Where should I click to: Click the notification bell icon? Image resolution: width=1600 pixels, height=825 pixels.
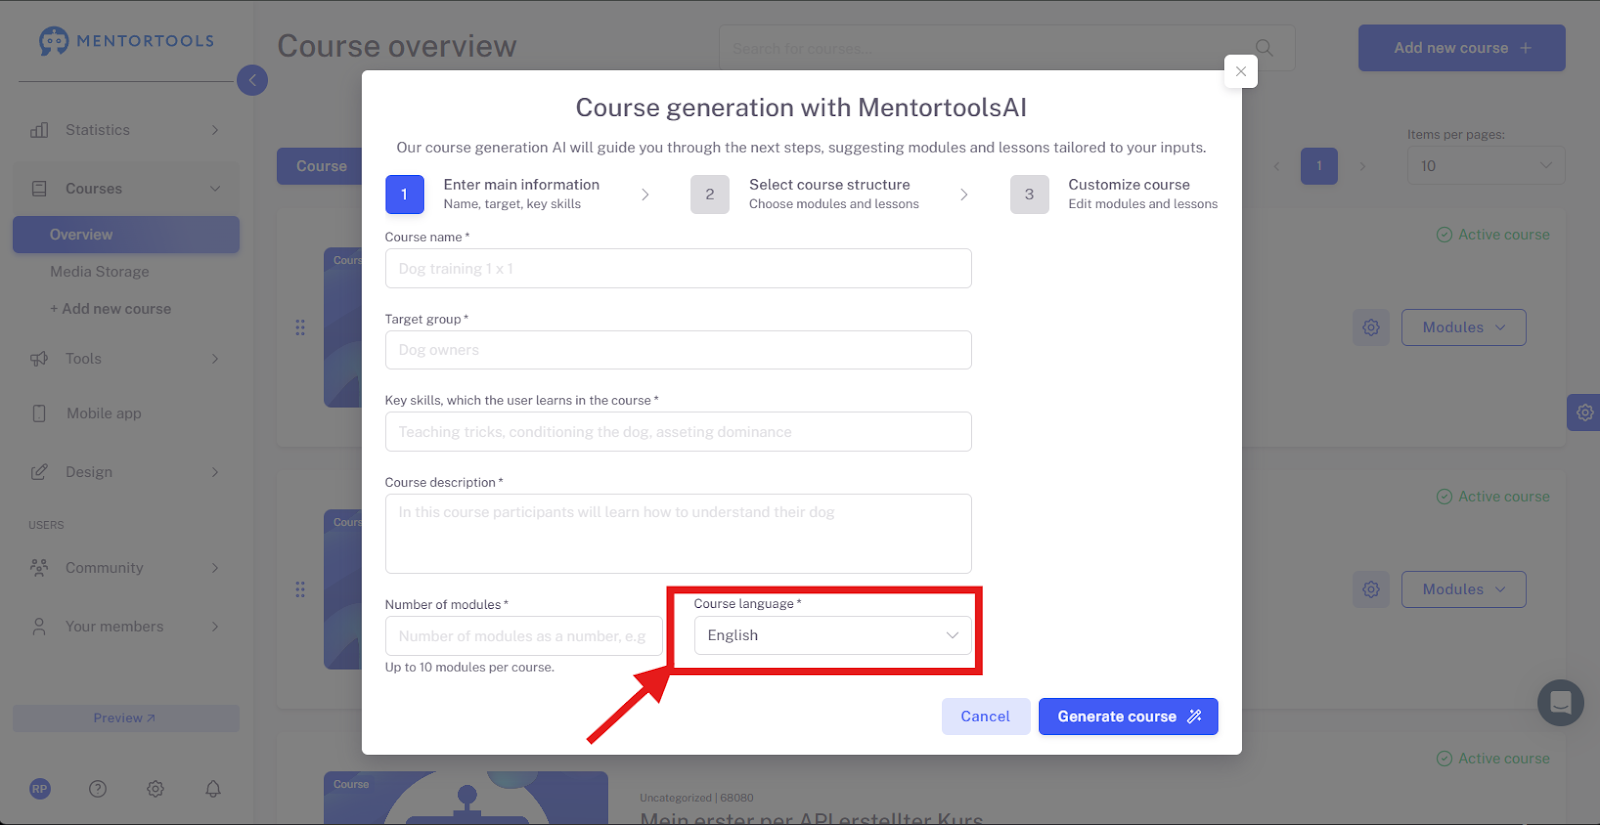point(213,789)
